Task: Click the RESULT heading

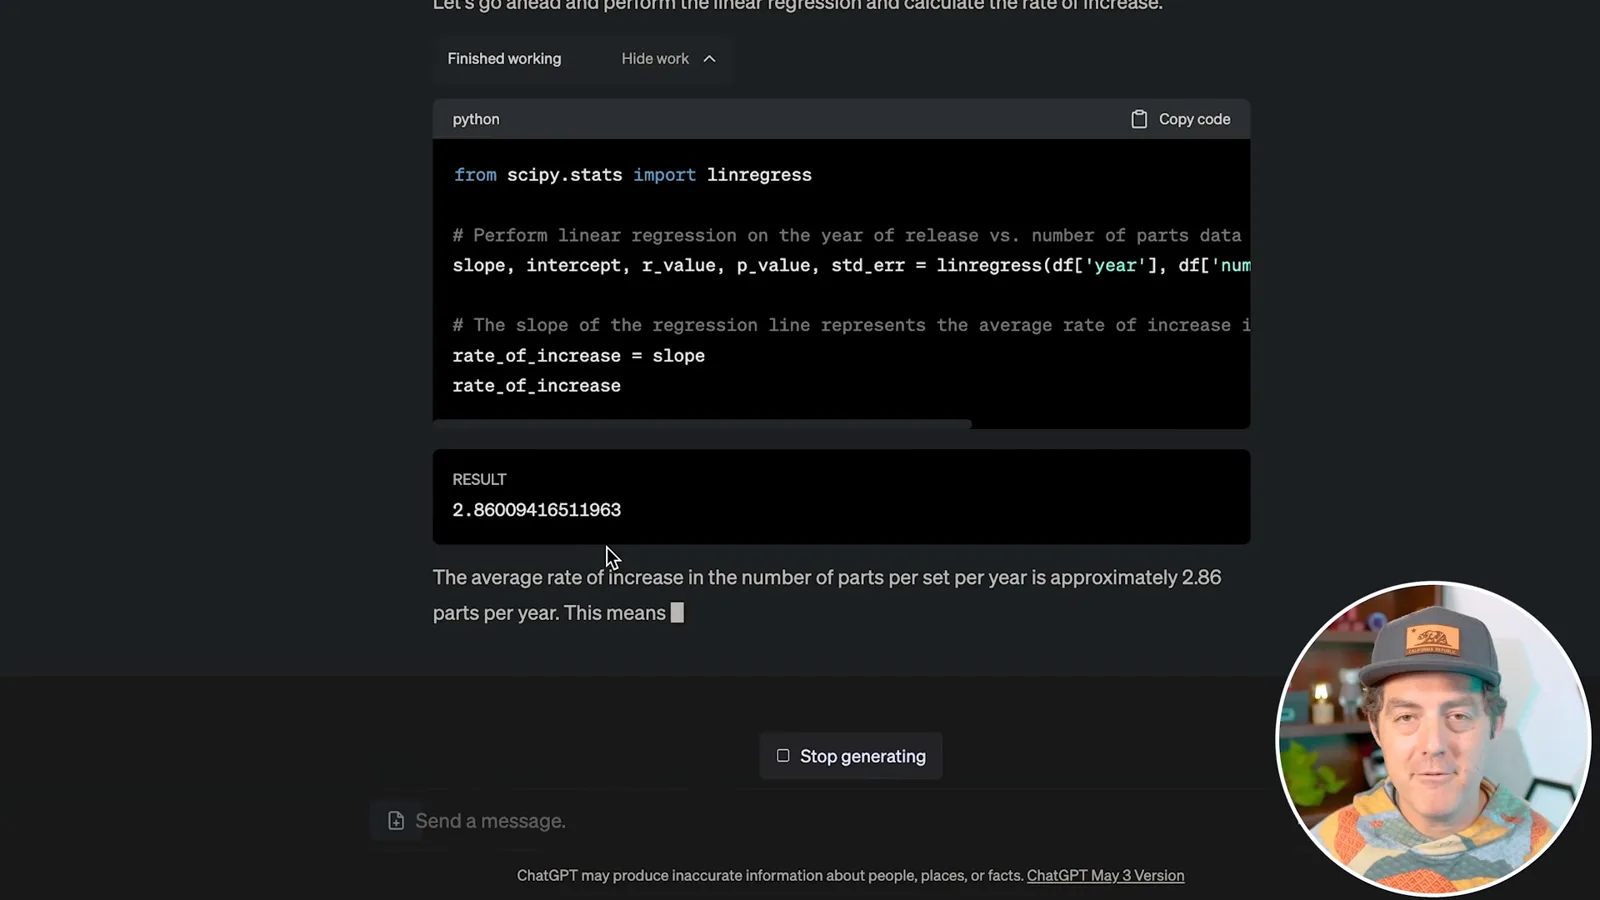Action: point(479,479)
